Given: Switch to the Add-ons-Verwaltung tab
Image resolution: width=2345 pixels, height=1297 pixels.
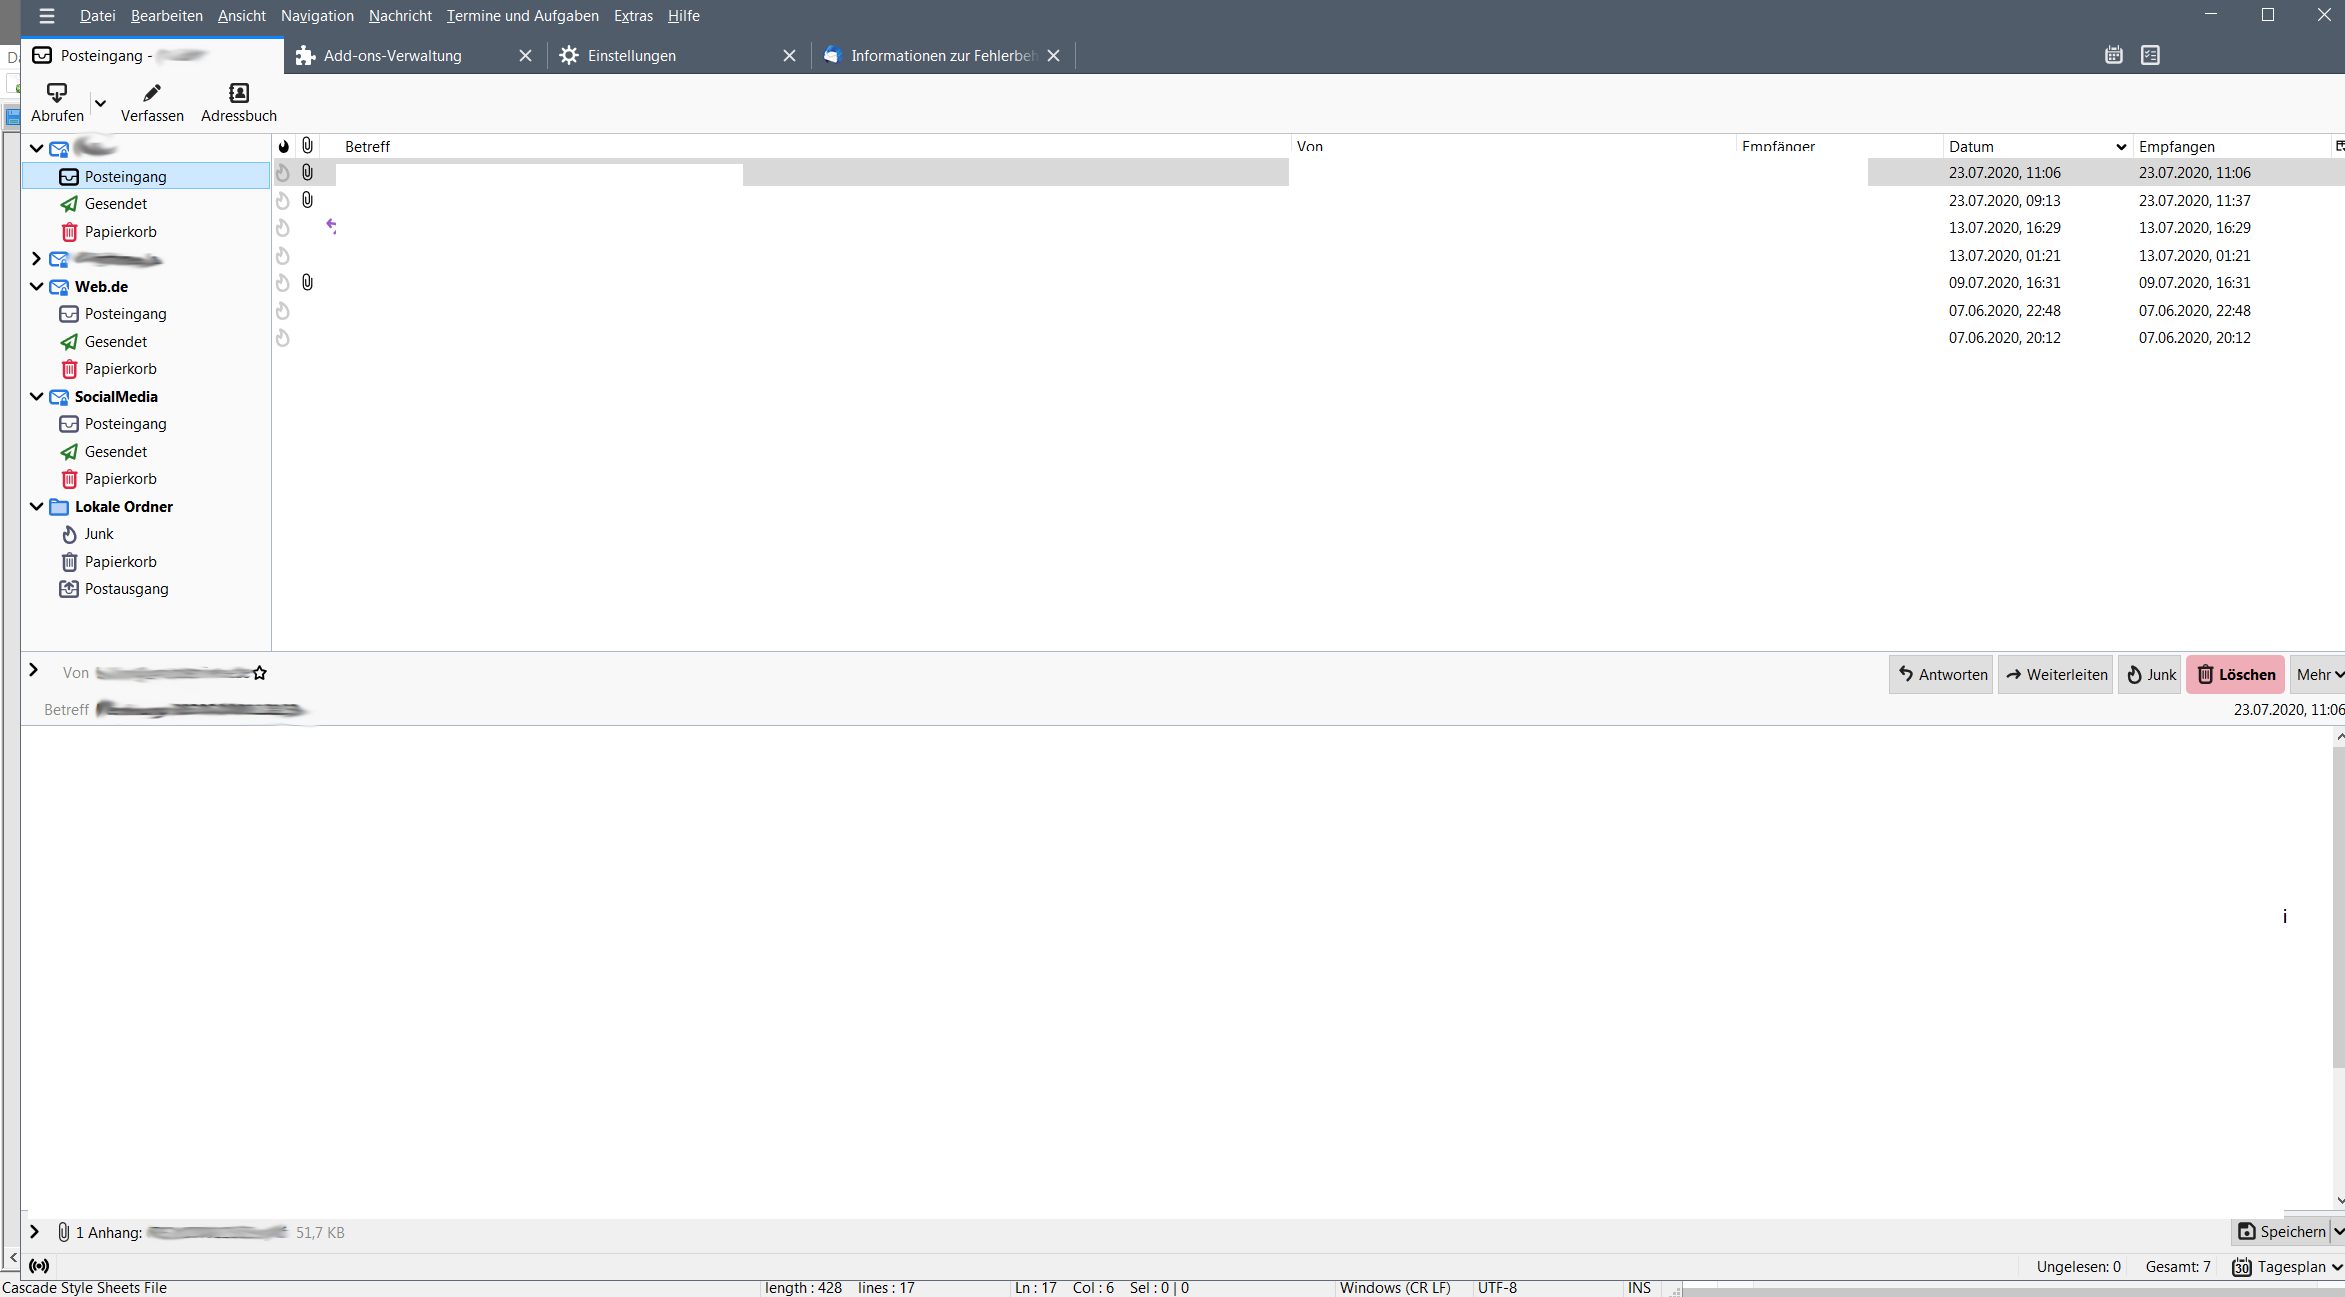Looking at the screenshot, I should [x=392, y=56].
